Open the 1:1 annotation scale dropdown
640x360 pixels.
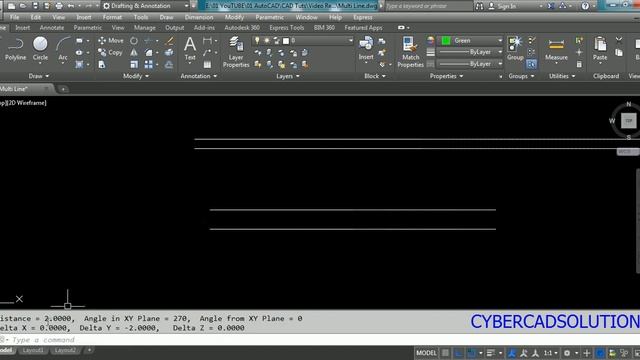pyautogui.click(x=550, y=353)
